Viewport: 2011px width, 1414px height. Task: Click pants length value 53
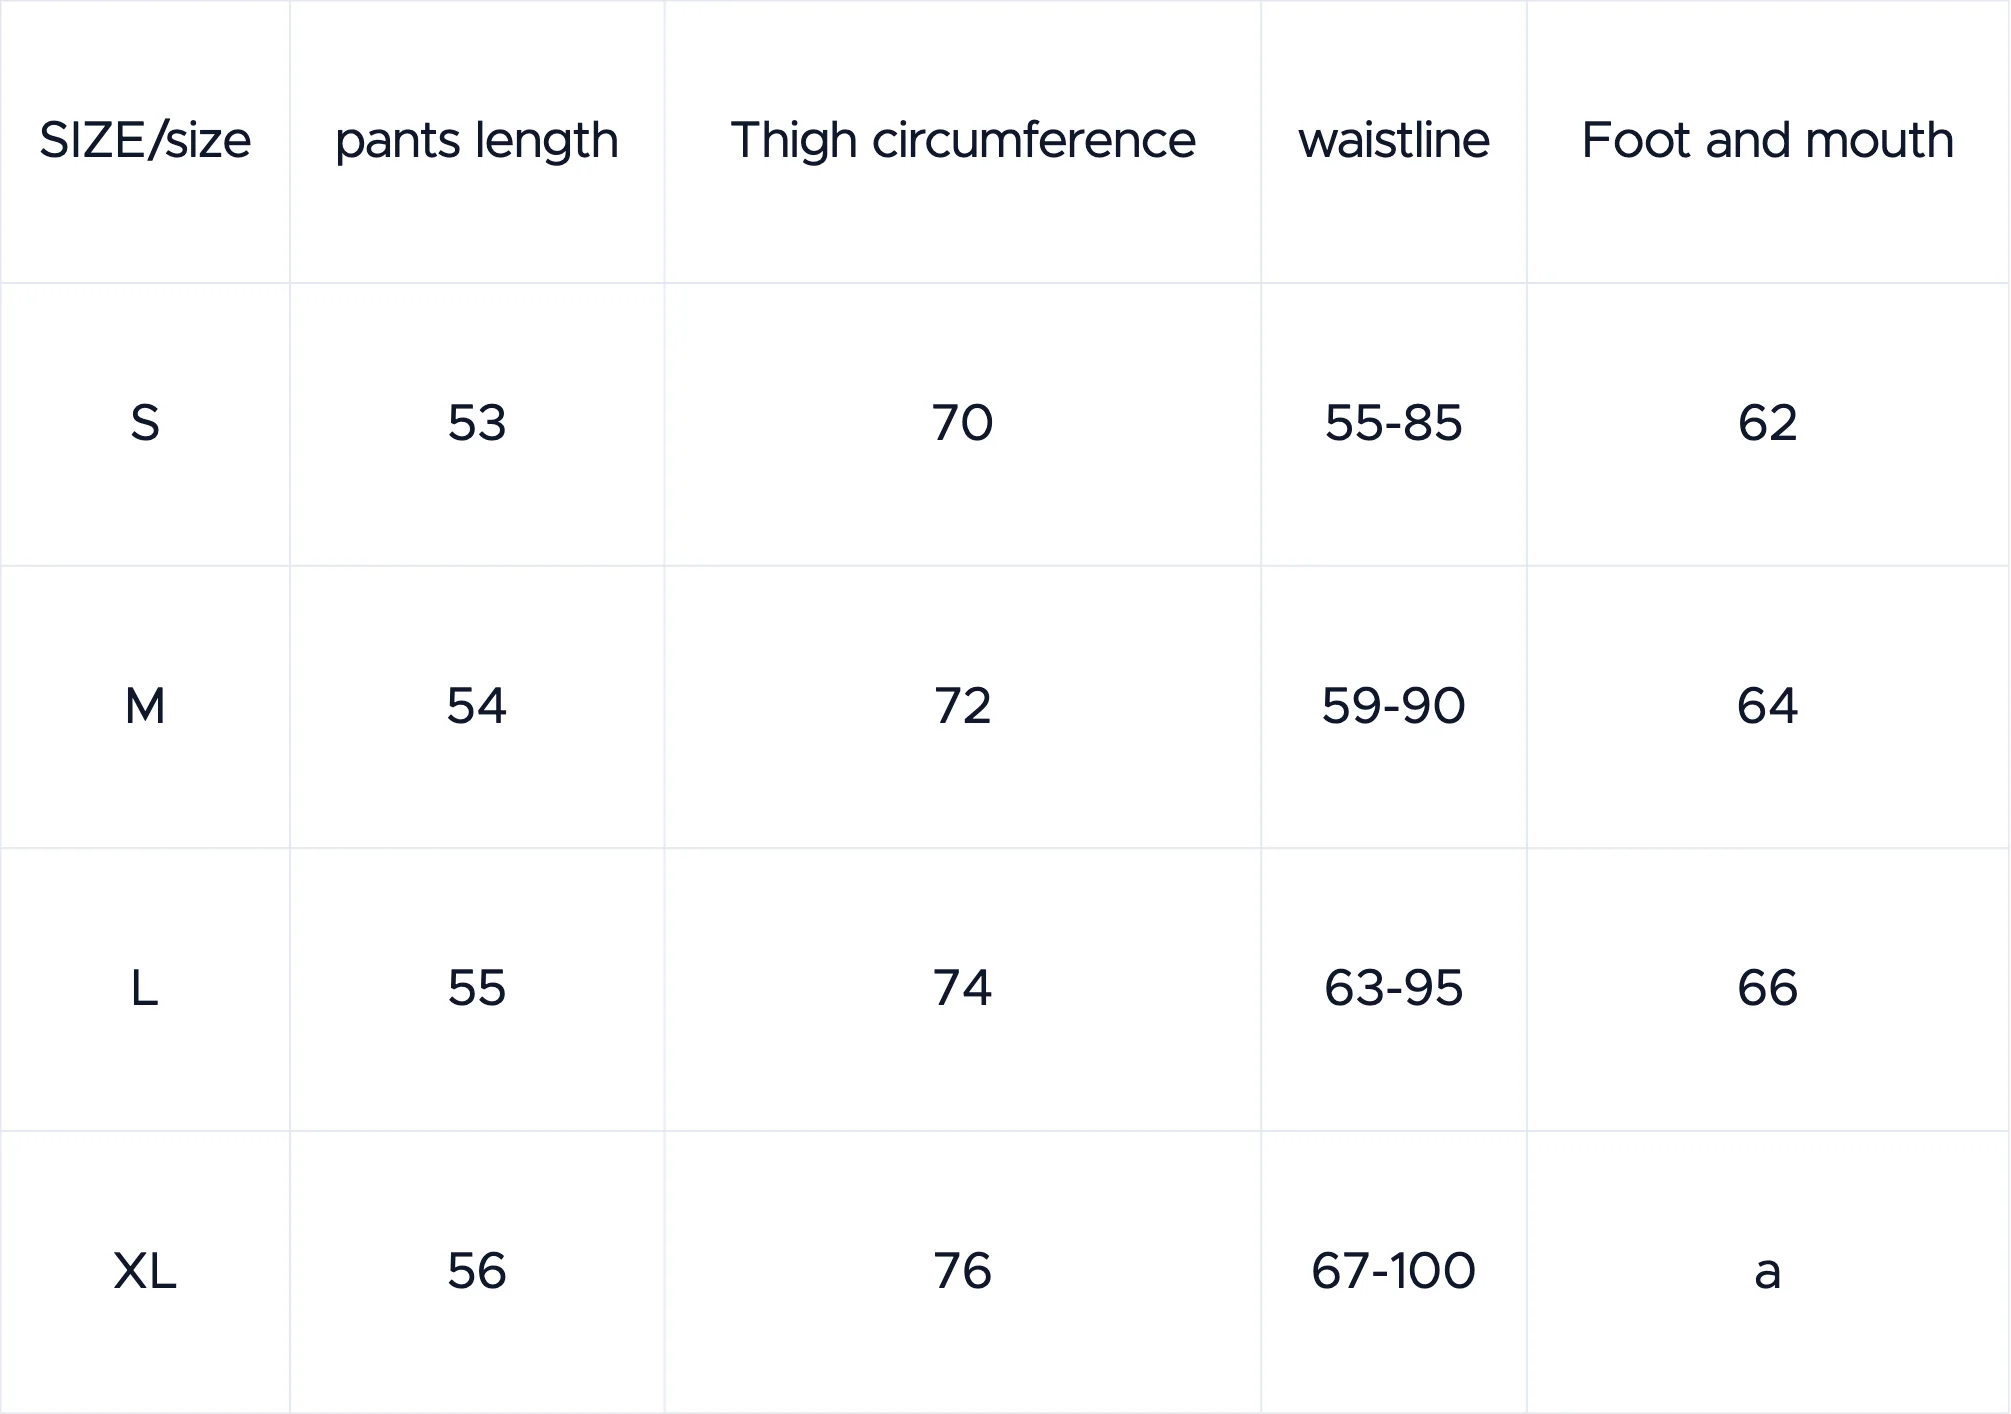pyautogui.click(x=477, y=423)
